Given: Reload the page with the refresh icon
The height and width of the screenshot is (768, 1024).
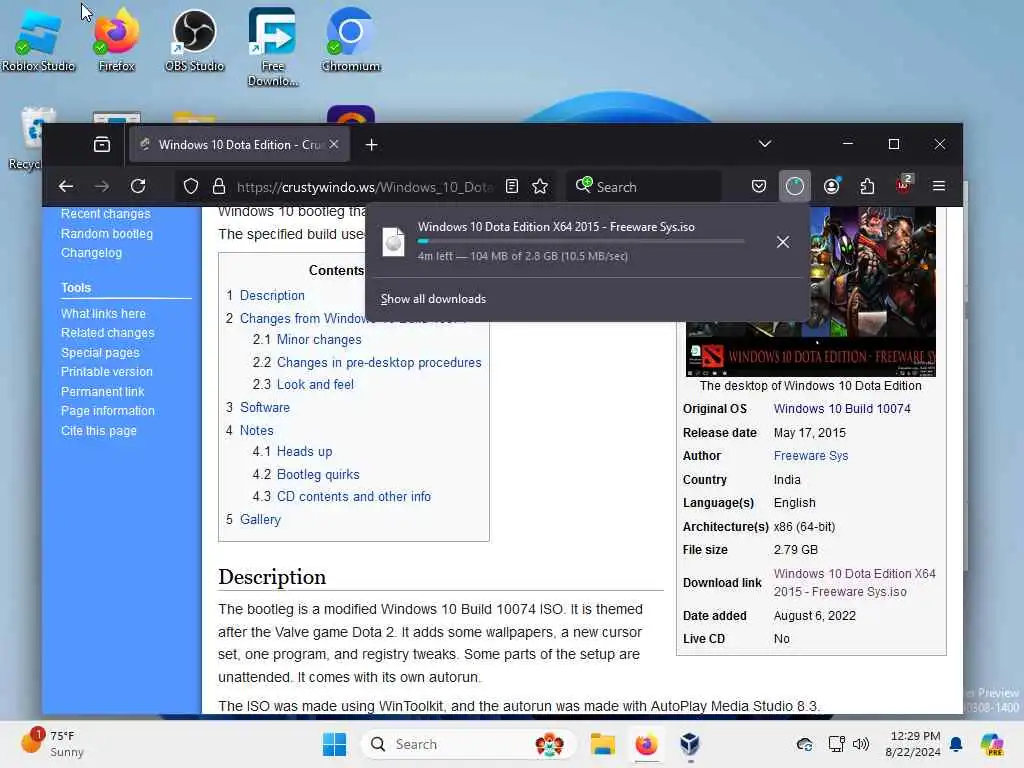Looking at the screenshot, I should (x=138, y=187).
